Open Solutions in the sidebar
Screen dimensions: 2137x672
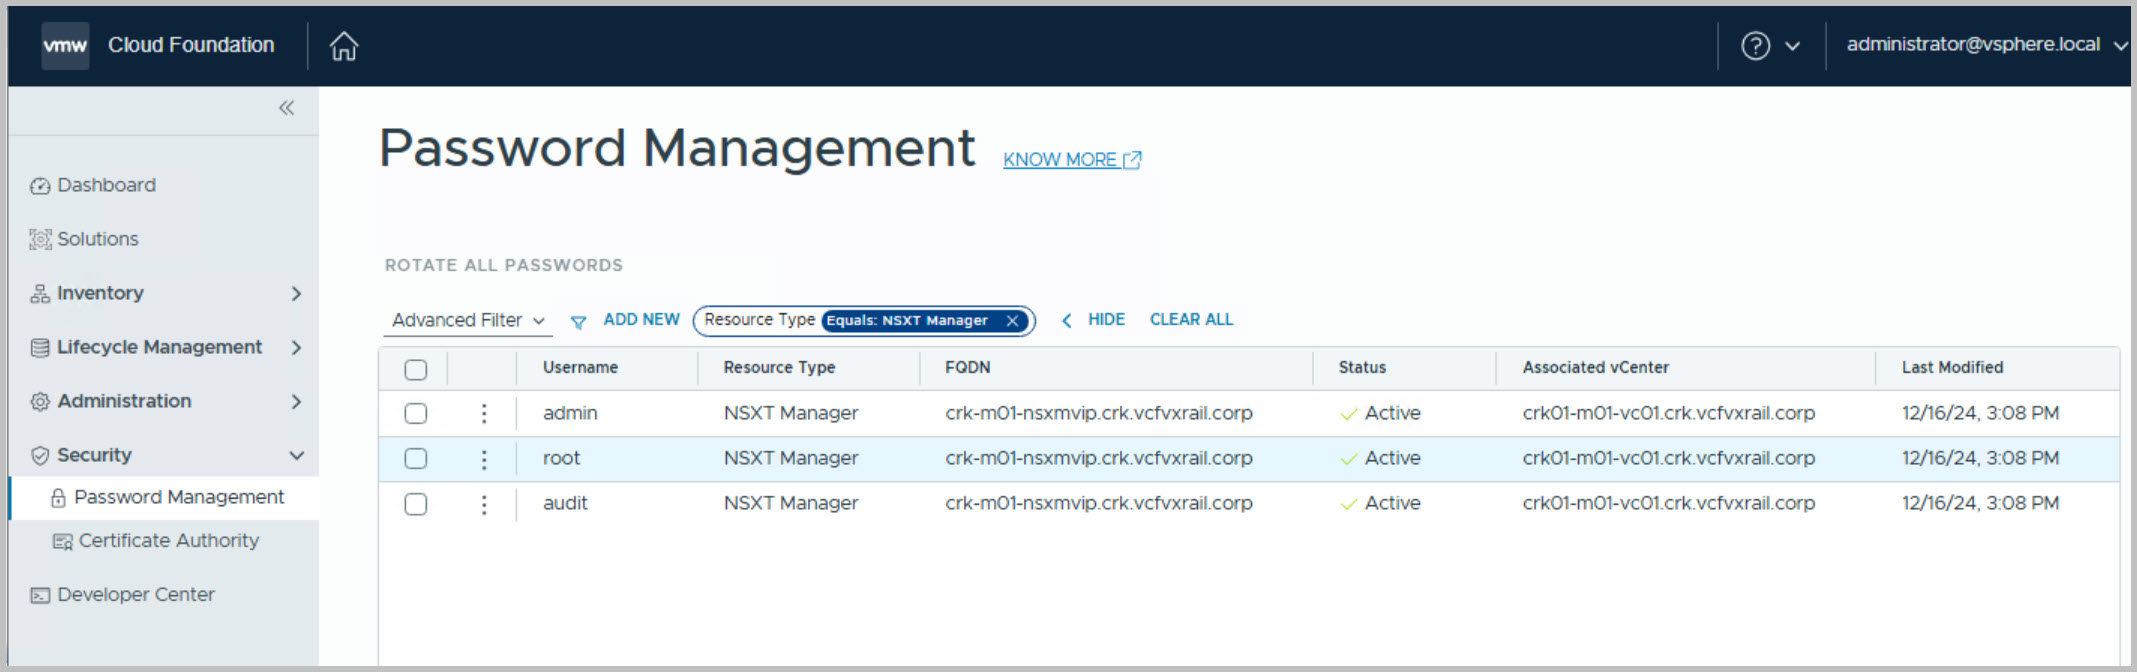98,240
